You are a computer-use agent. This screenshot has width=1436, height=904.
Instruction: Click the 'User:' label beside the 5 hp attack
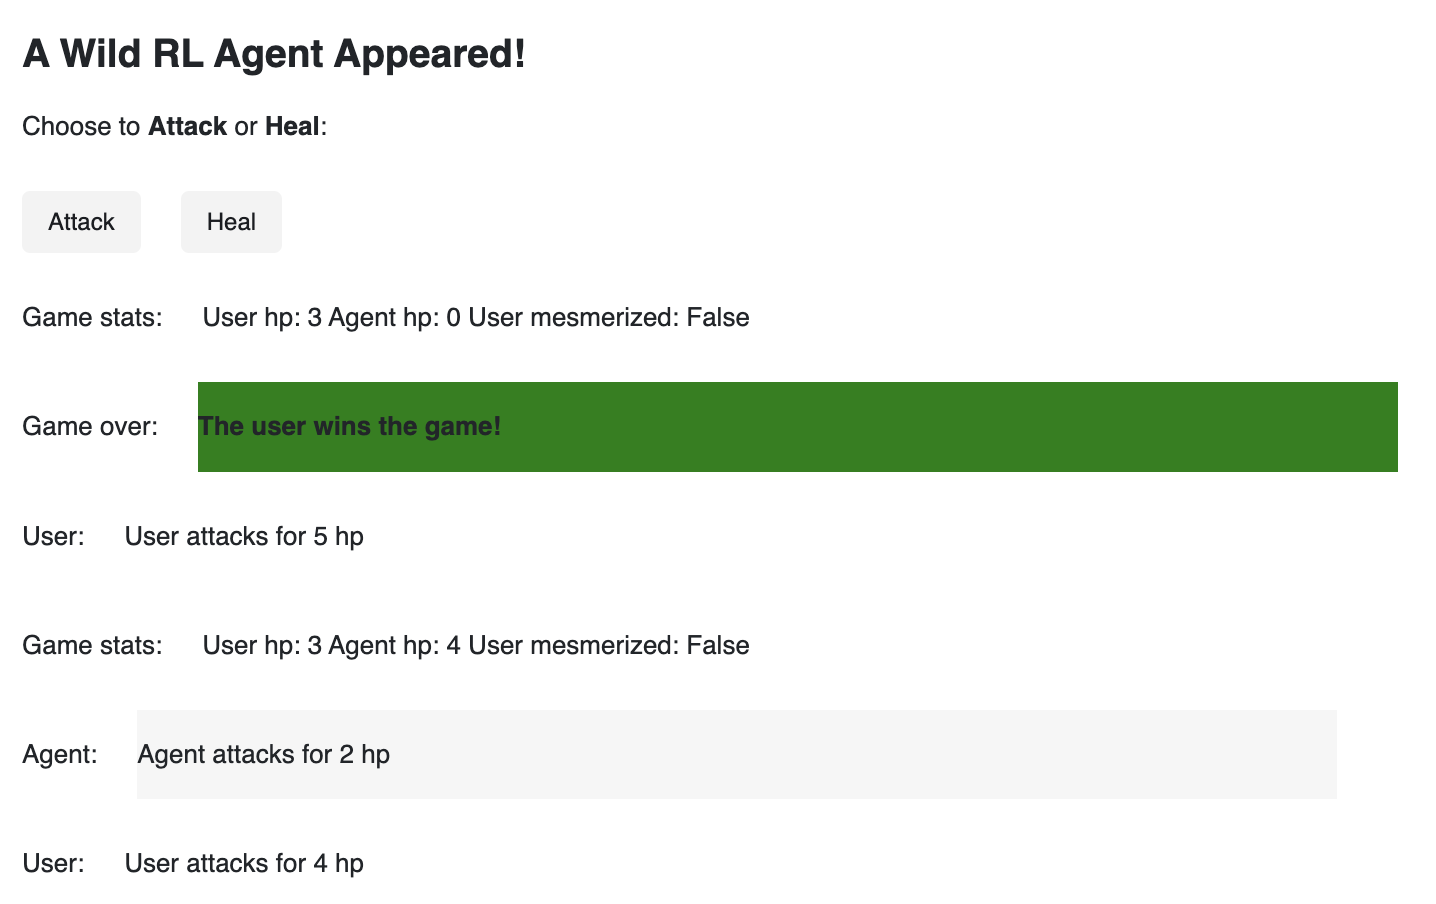53,537
